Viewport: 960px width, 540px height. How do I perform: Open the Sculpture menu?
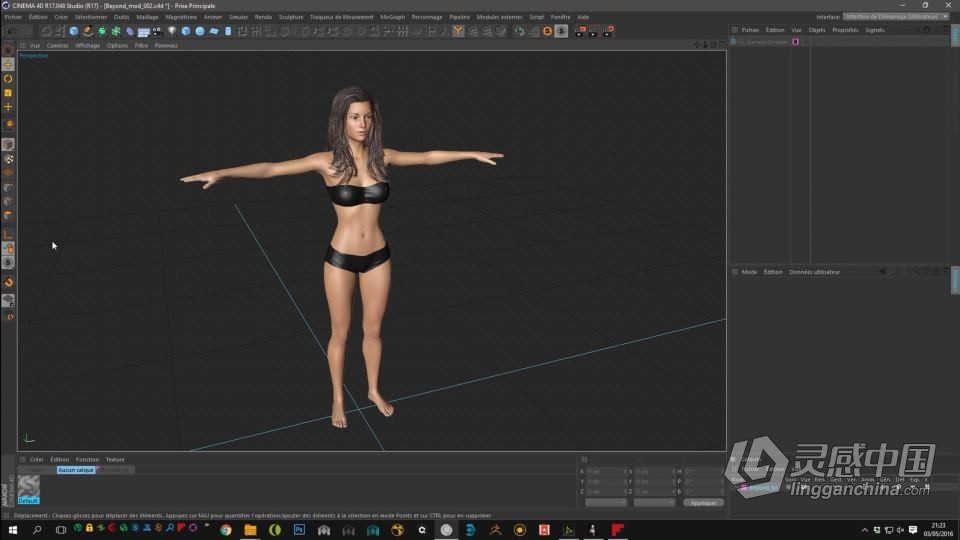(x=291, y=17)
